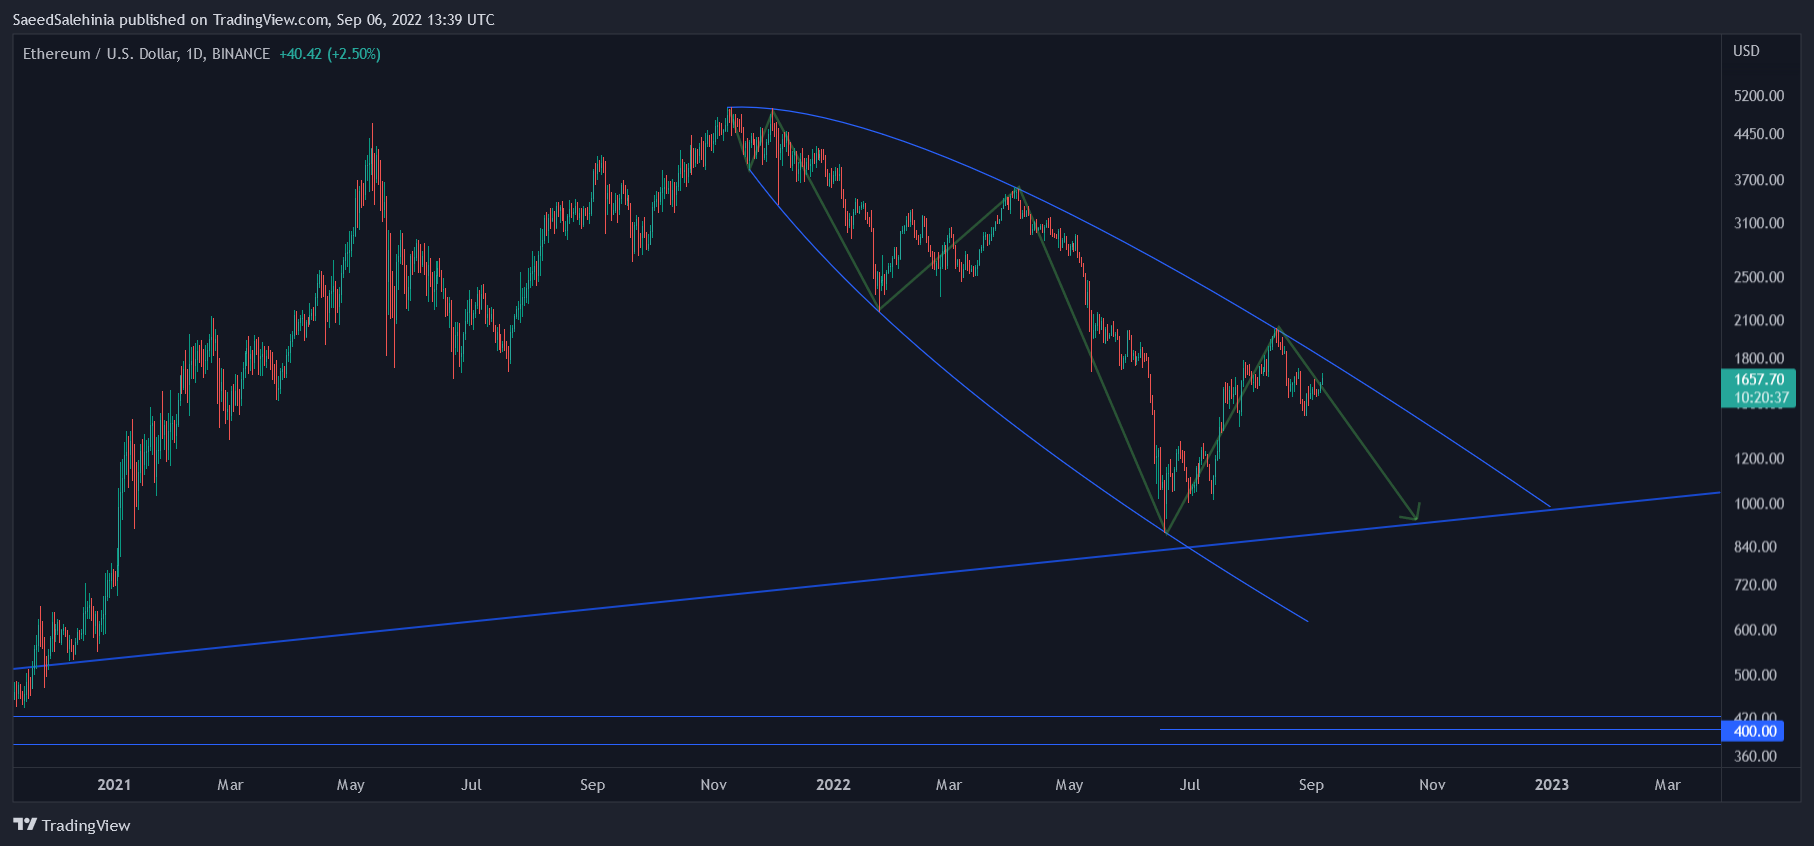The height and width of the screenshot is (846, 1814).
Task: Select the current price label 1657.70
Action: tap(1759, 379)
